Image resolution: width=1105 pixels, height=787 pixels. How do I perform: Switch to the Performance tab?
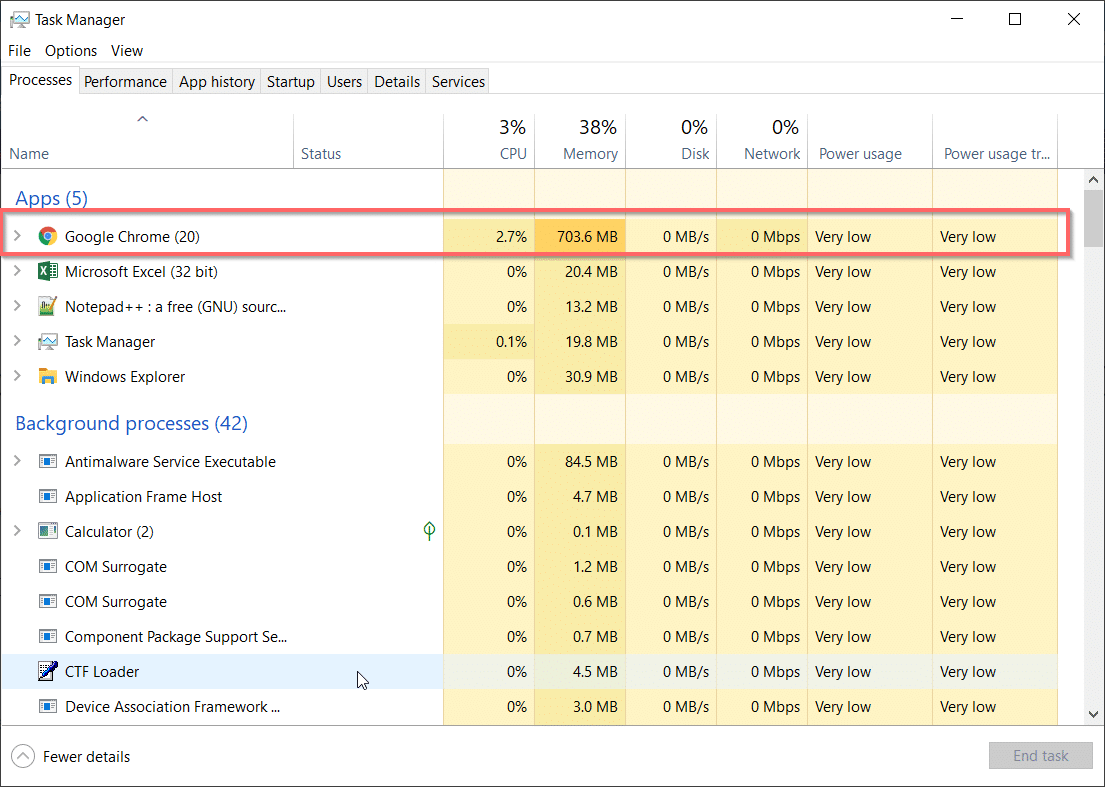(x=125, y=82)
